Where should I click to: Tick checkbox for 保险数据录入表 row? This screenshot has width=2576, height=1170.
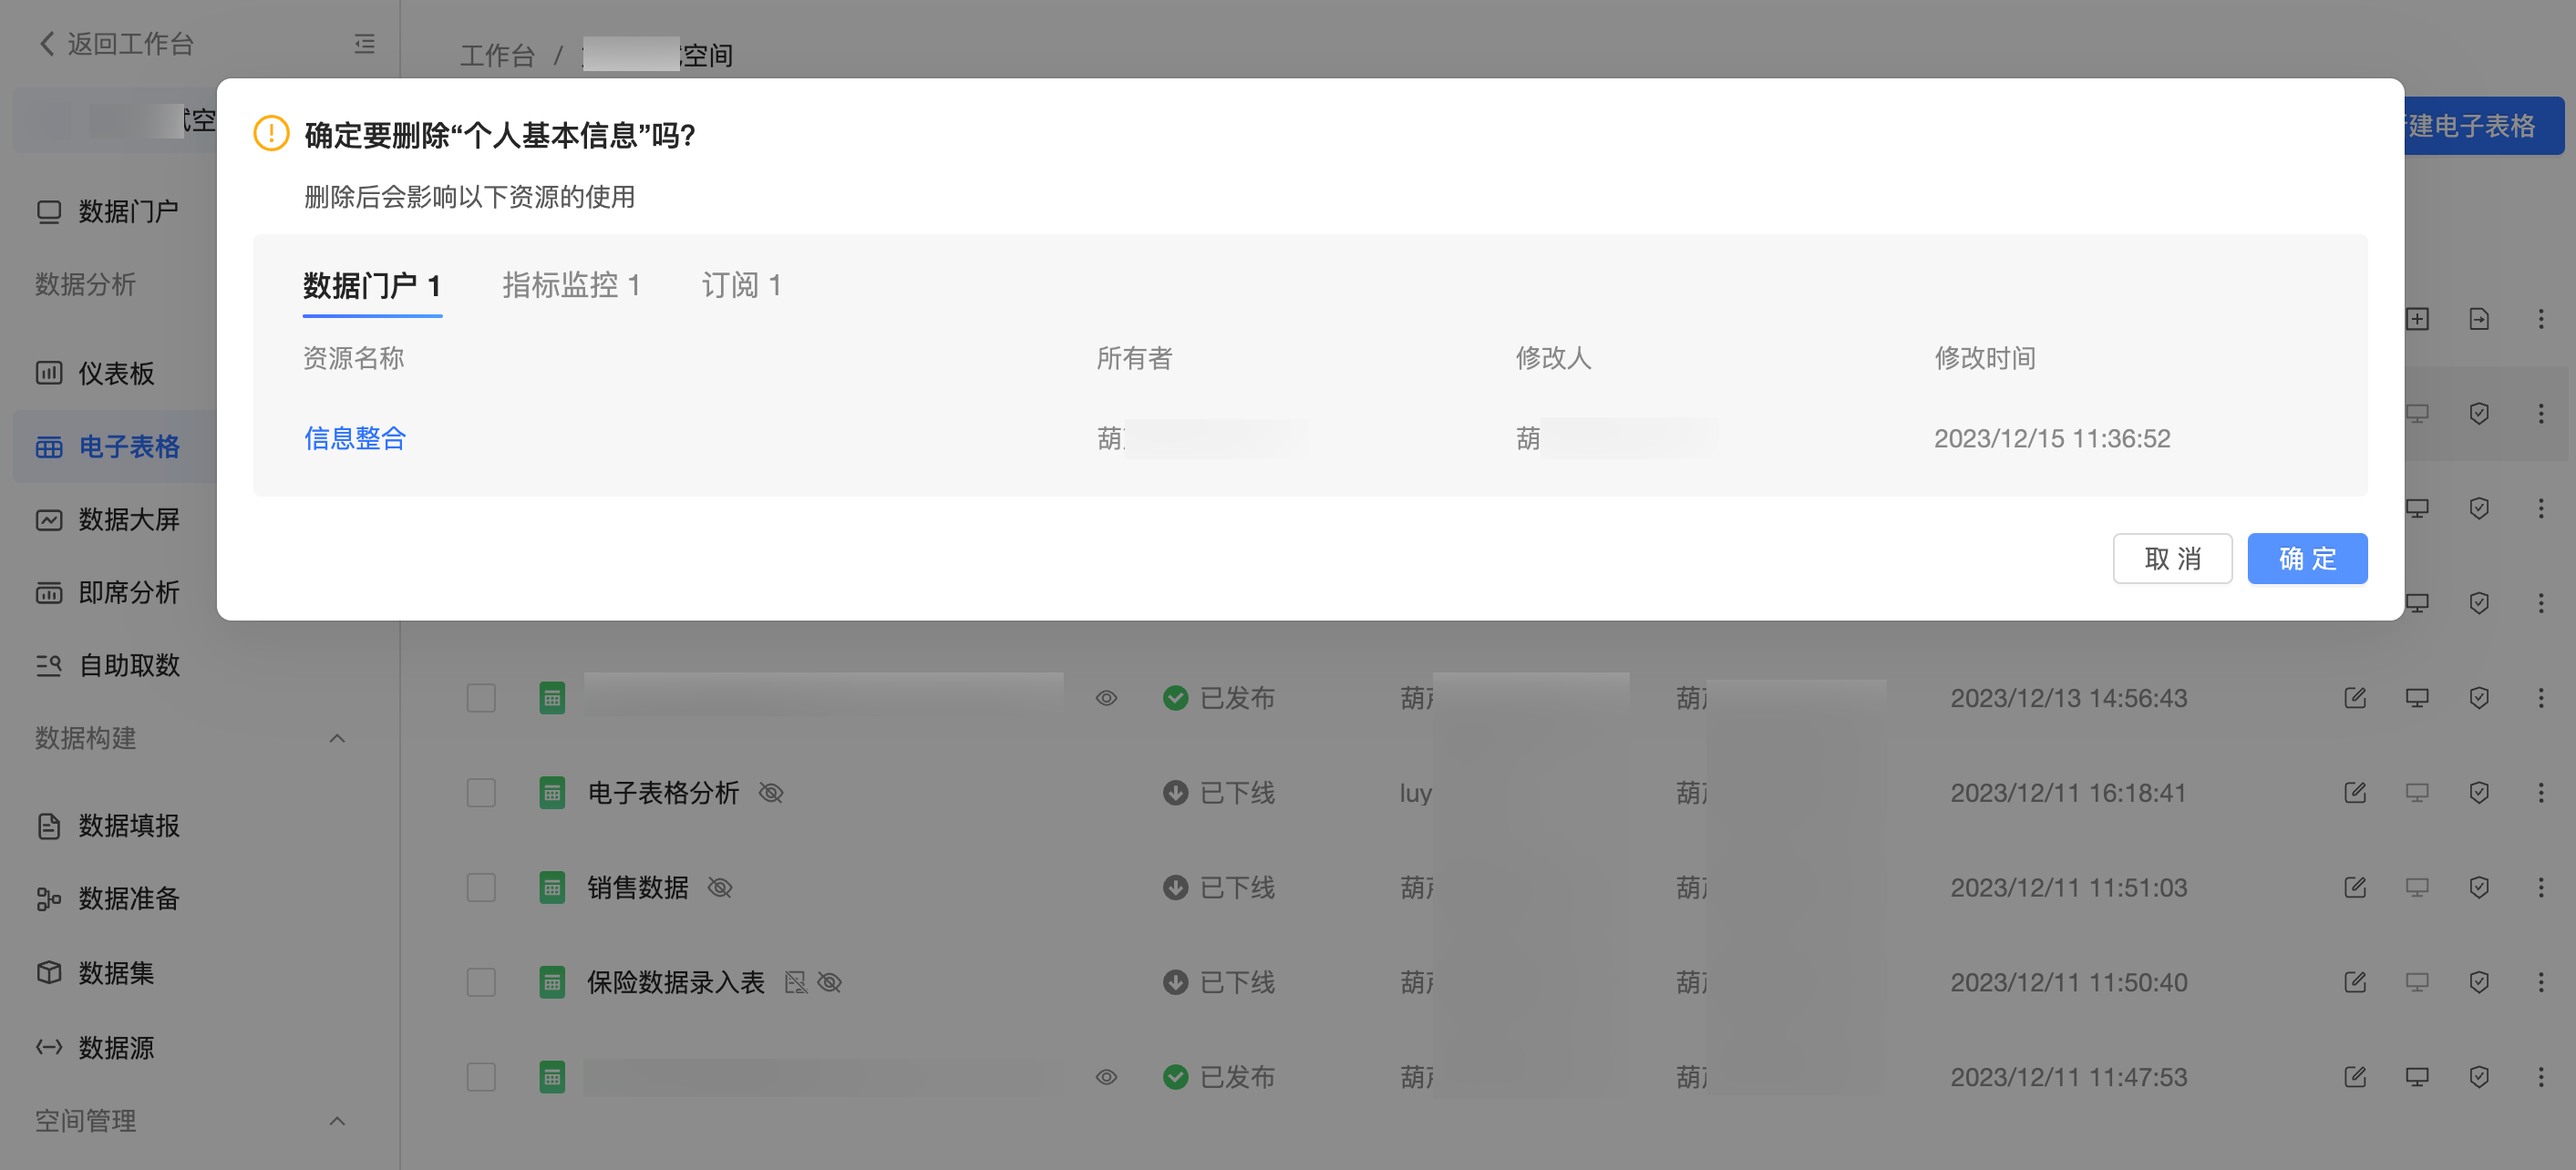481,982
